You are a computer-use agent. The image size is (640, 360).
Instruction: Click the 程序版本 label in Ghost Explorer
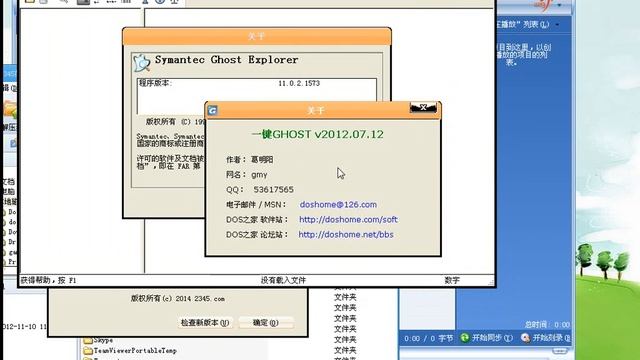[x=156, y=83]
